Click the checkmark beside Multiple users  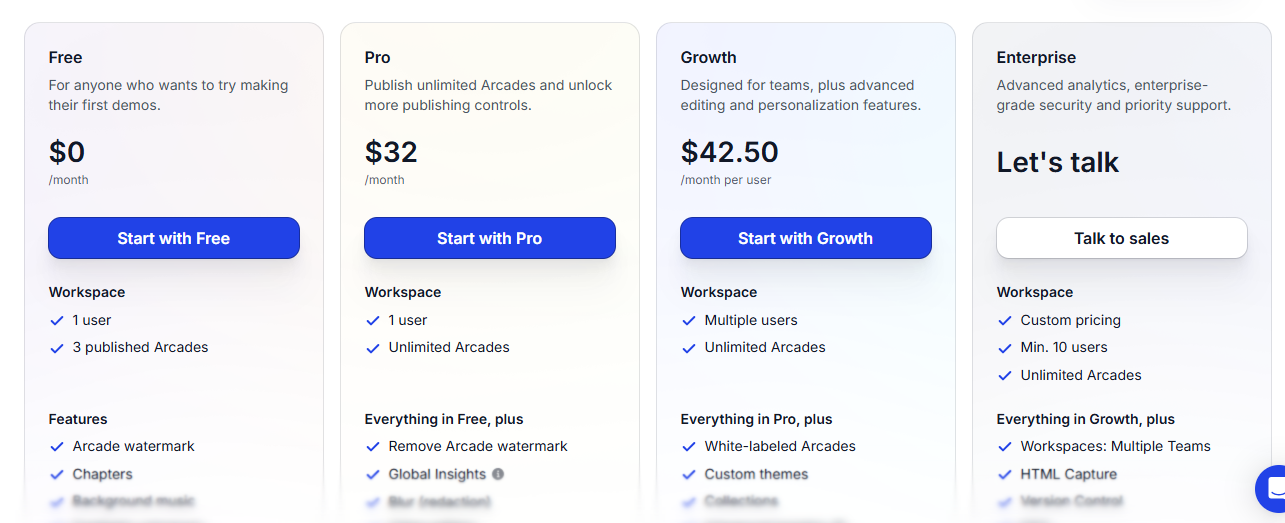pos(689,320)
